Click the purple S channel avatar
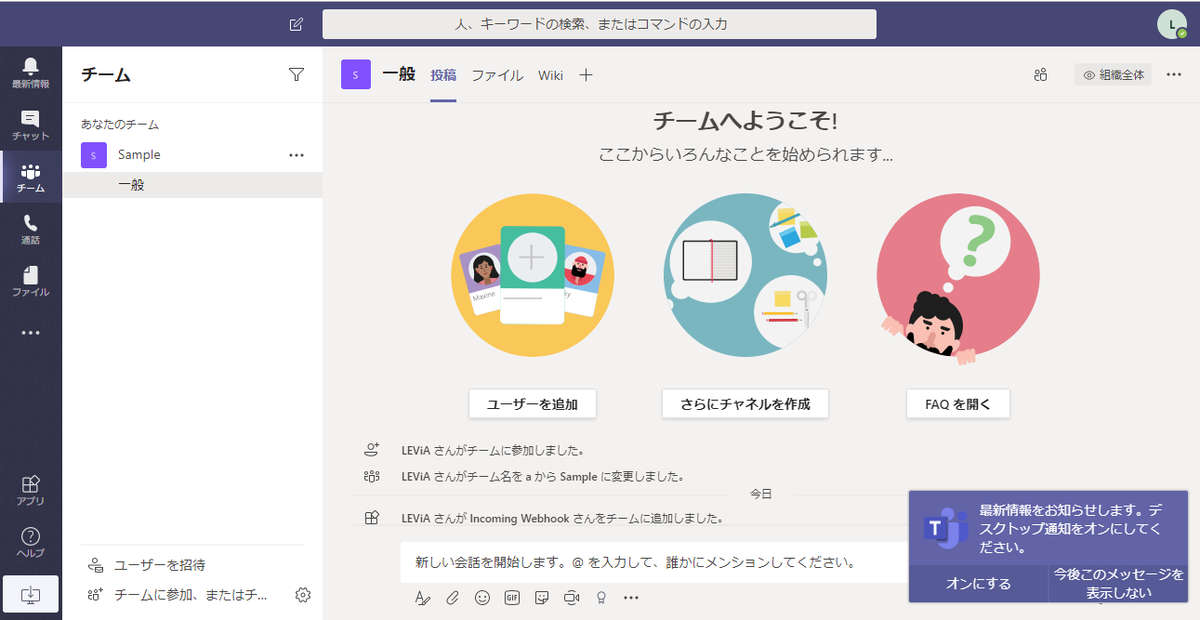The image size is (1200, 620). coord(356,75)
